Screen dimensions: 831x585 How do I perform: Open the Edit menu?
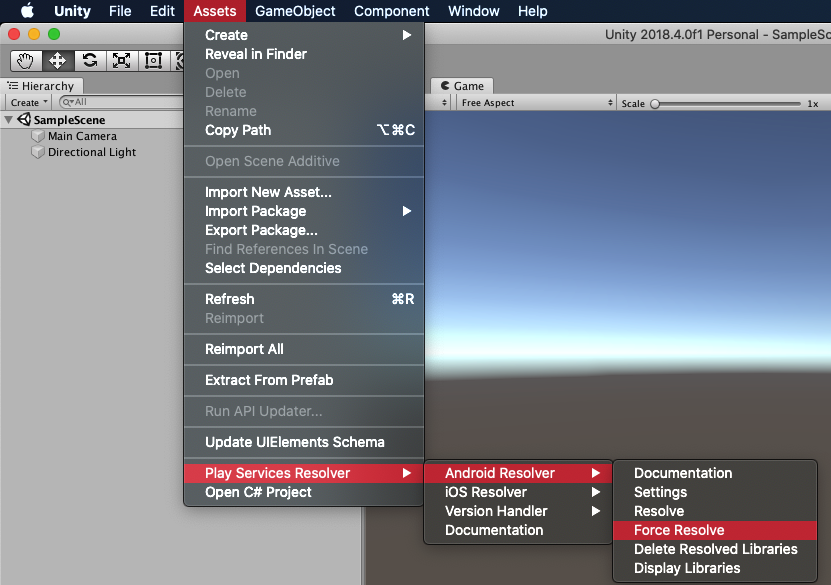click(162, 11)
